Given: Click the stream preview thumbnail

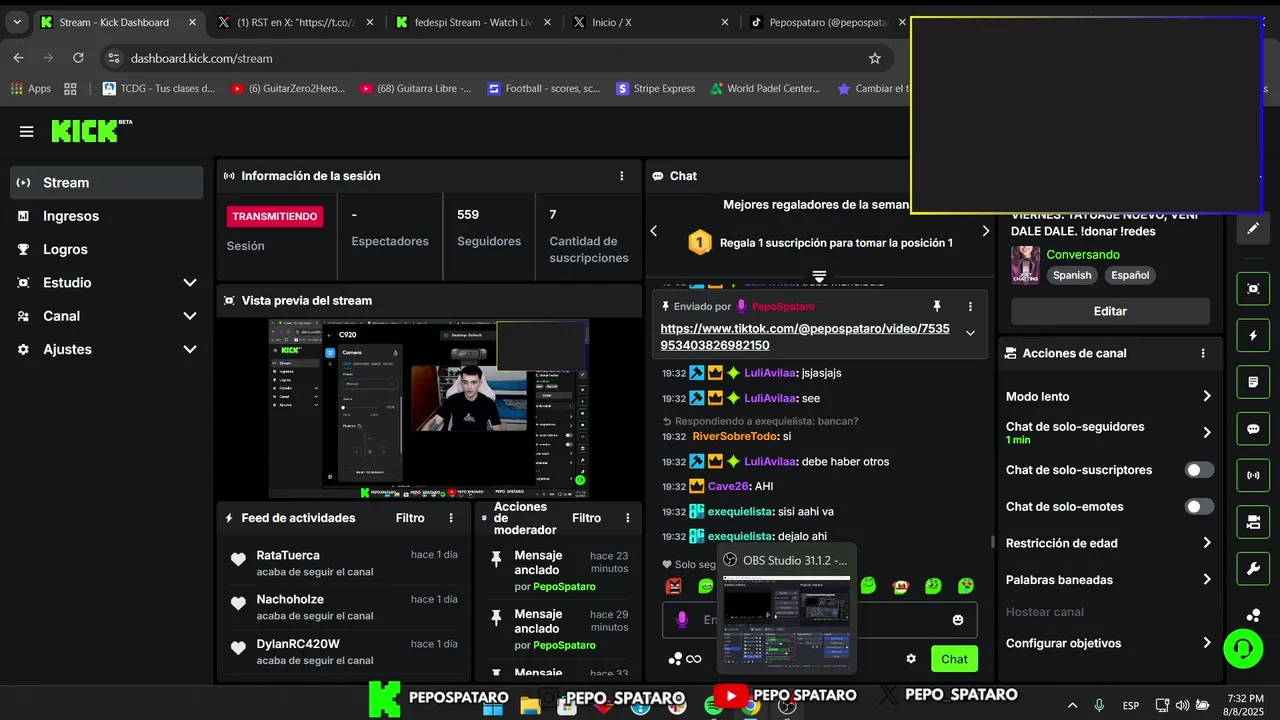Looking at the screenshot, I should tap(429, 408).
